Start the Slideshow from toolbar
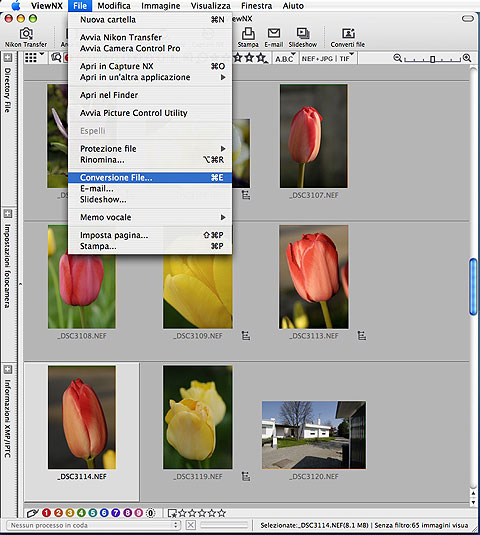Image resolution: width=480 pixels, height=535 pixels. (303, 37)
